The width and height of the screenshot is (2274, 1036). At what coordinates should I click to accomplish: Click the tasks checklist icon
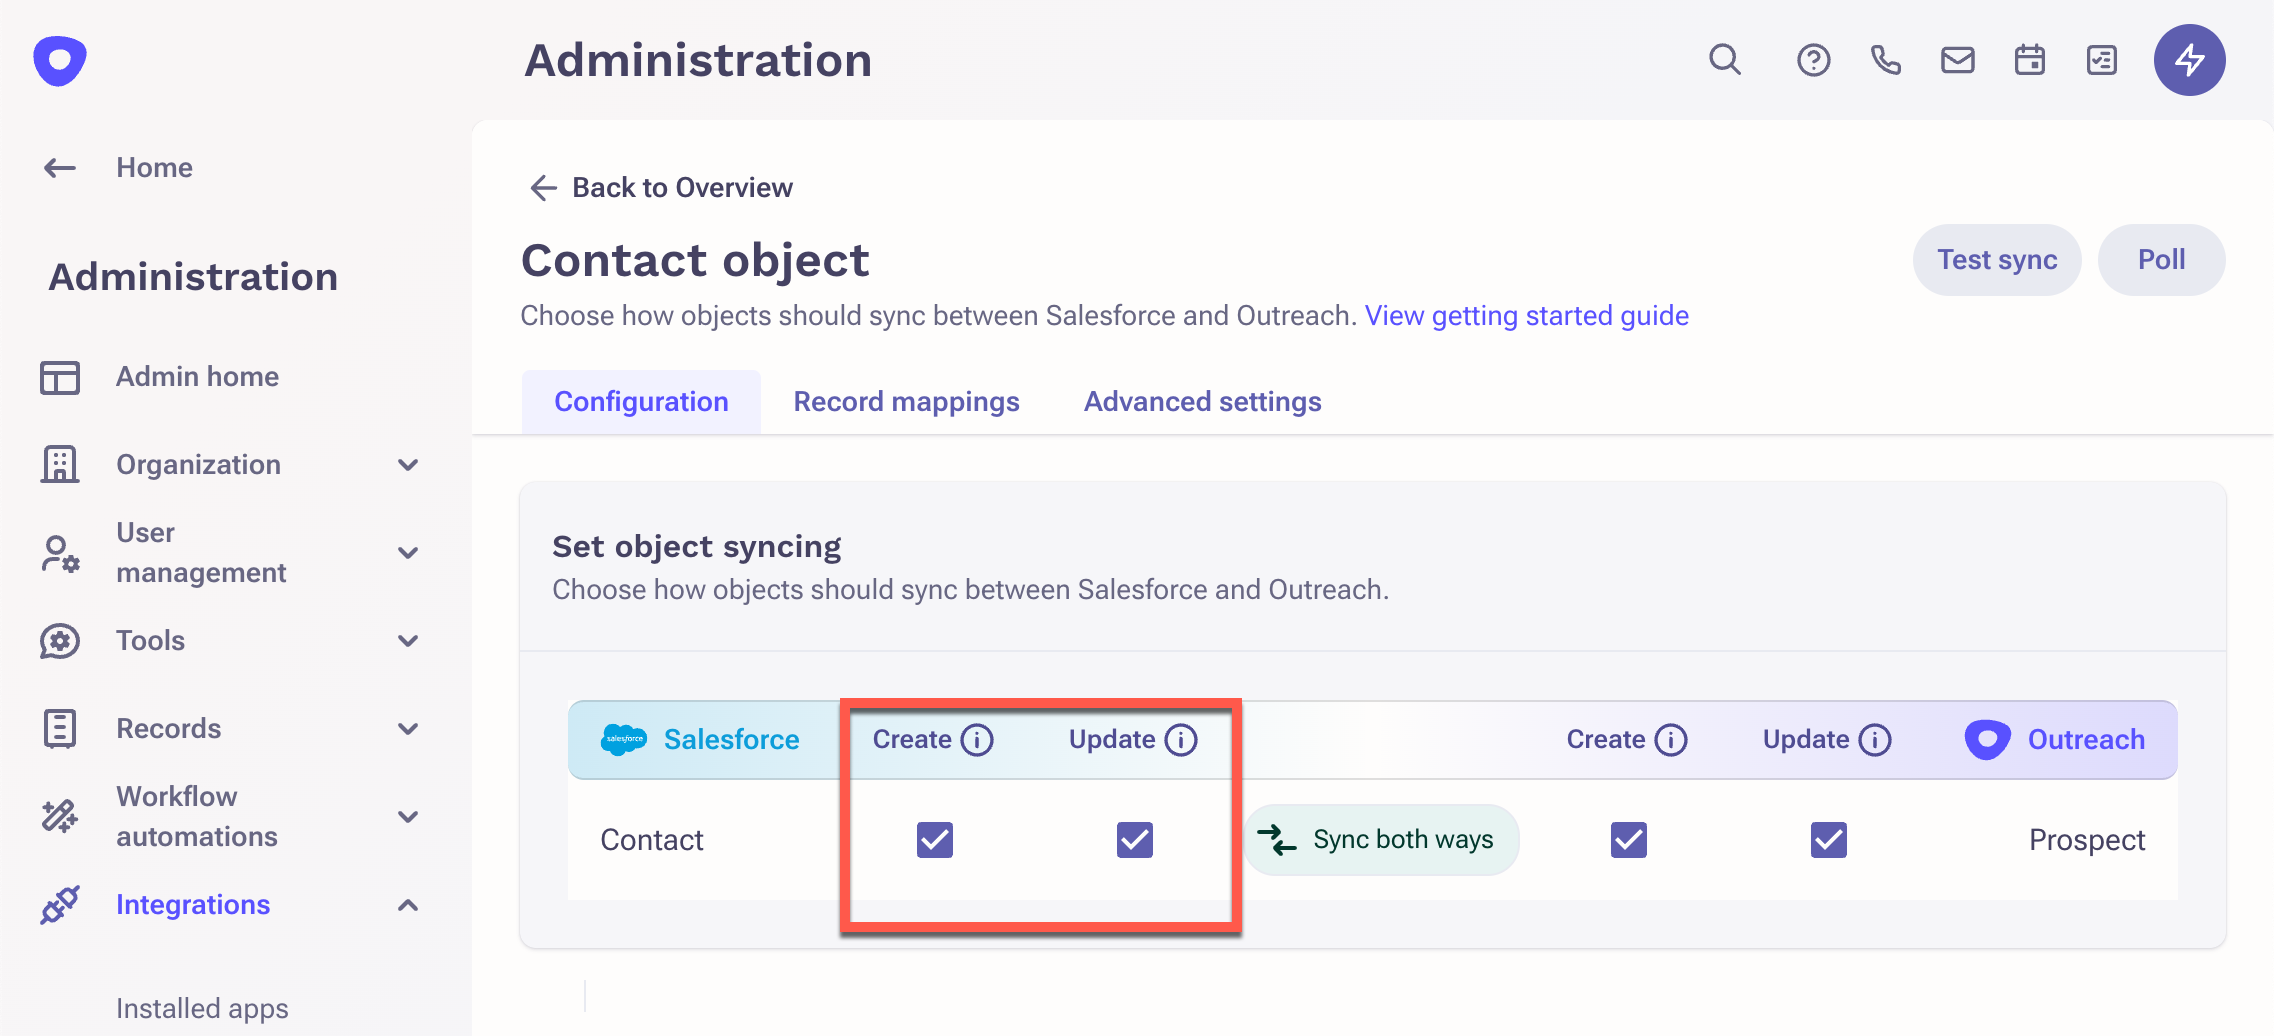(2101, 60)
